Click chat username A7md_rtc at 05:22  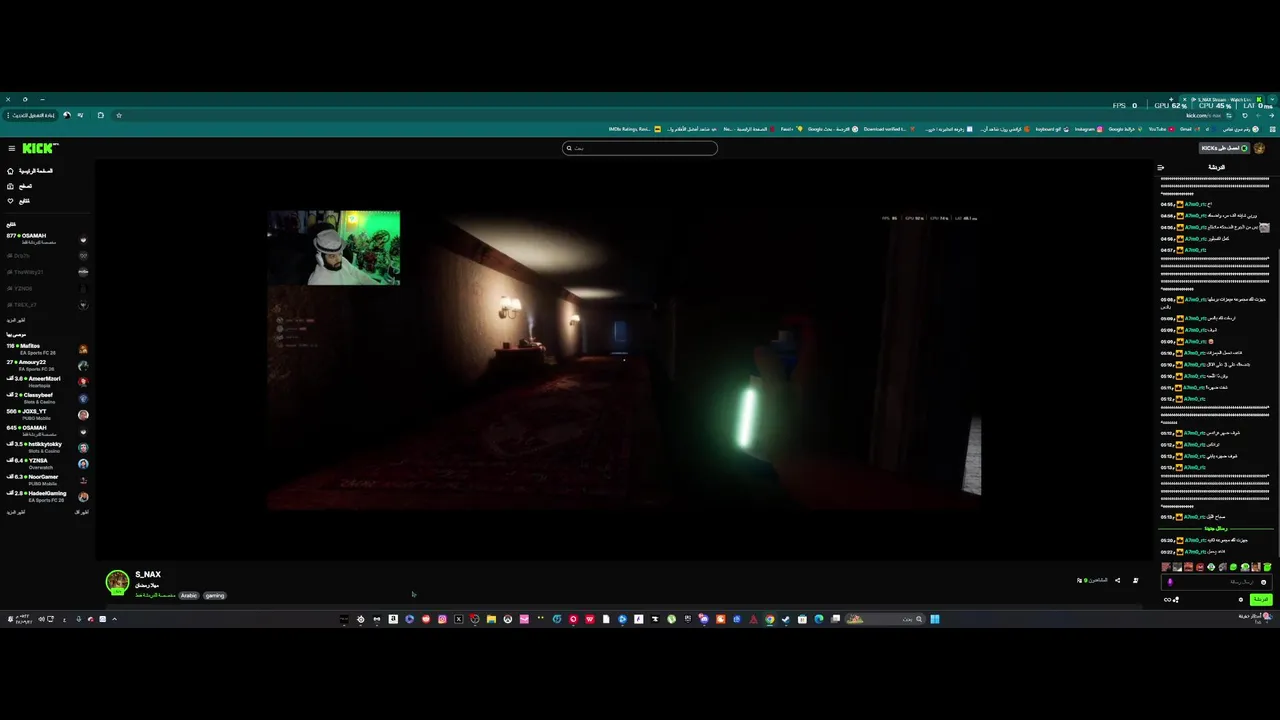[1196, 552]
